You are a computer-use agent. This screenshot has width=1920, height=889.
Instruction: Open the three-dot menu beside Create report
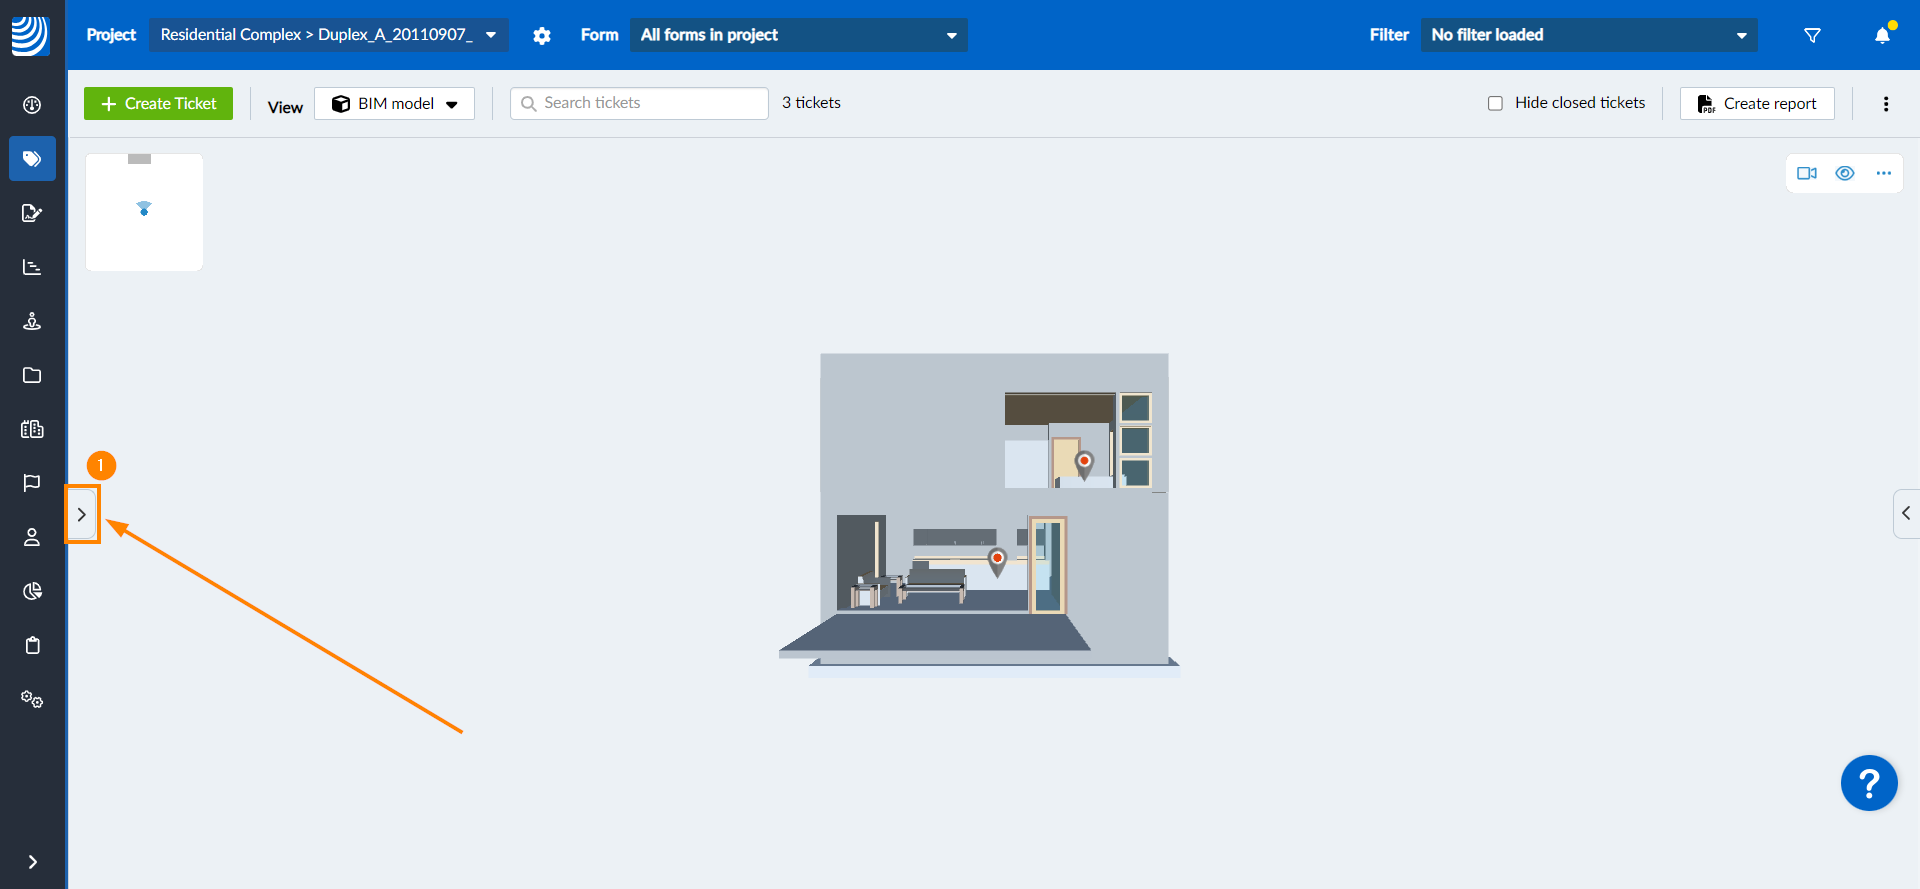click(x=1886, y=104)
